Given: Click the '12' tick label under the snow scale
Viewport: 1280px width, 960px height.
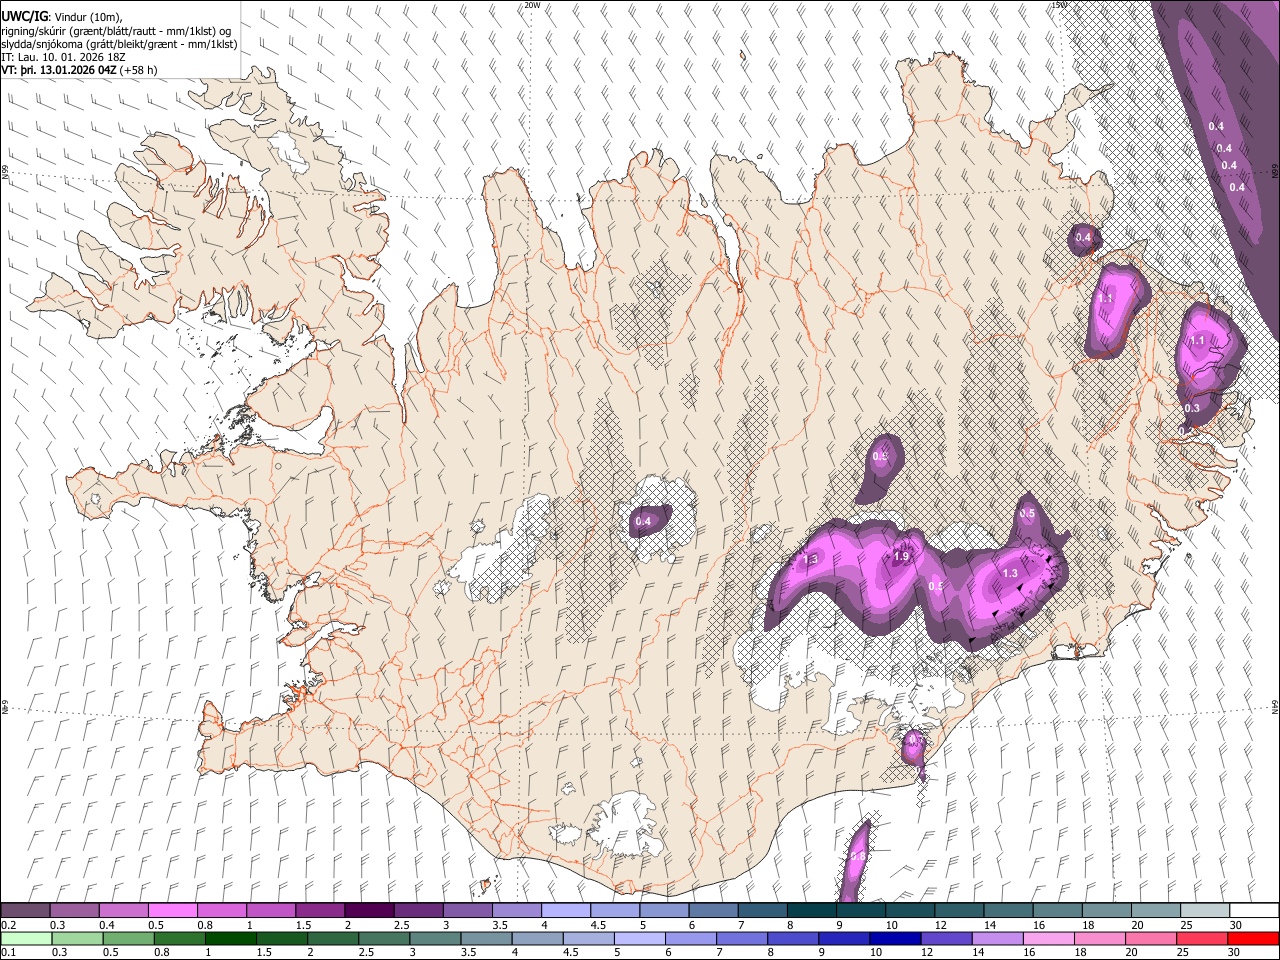Looking at the screenshot, I should coord(940,924).
